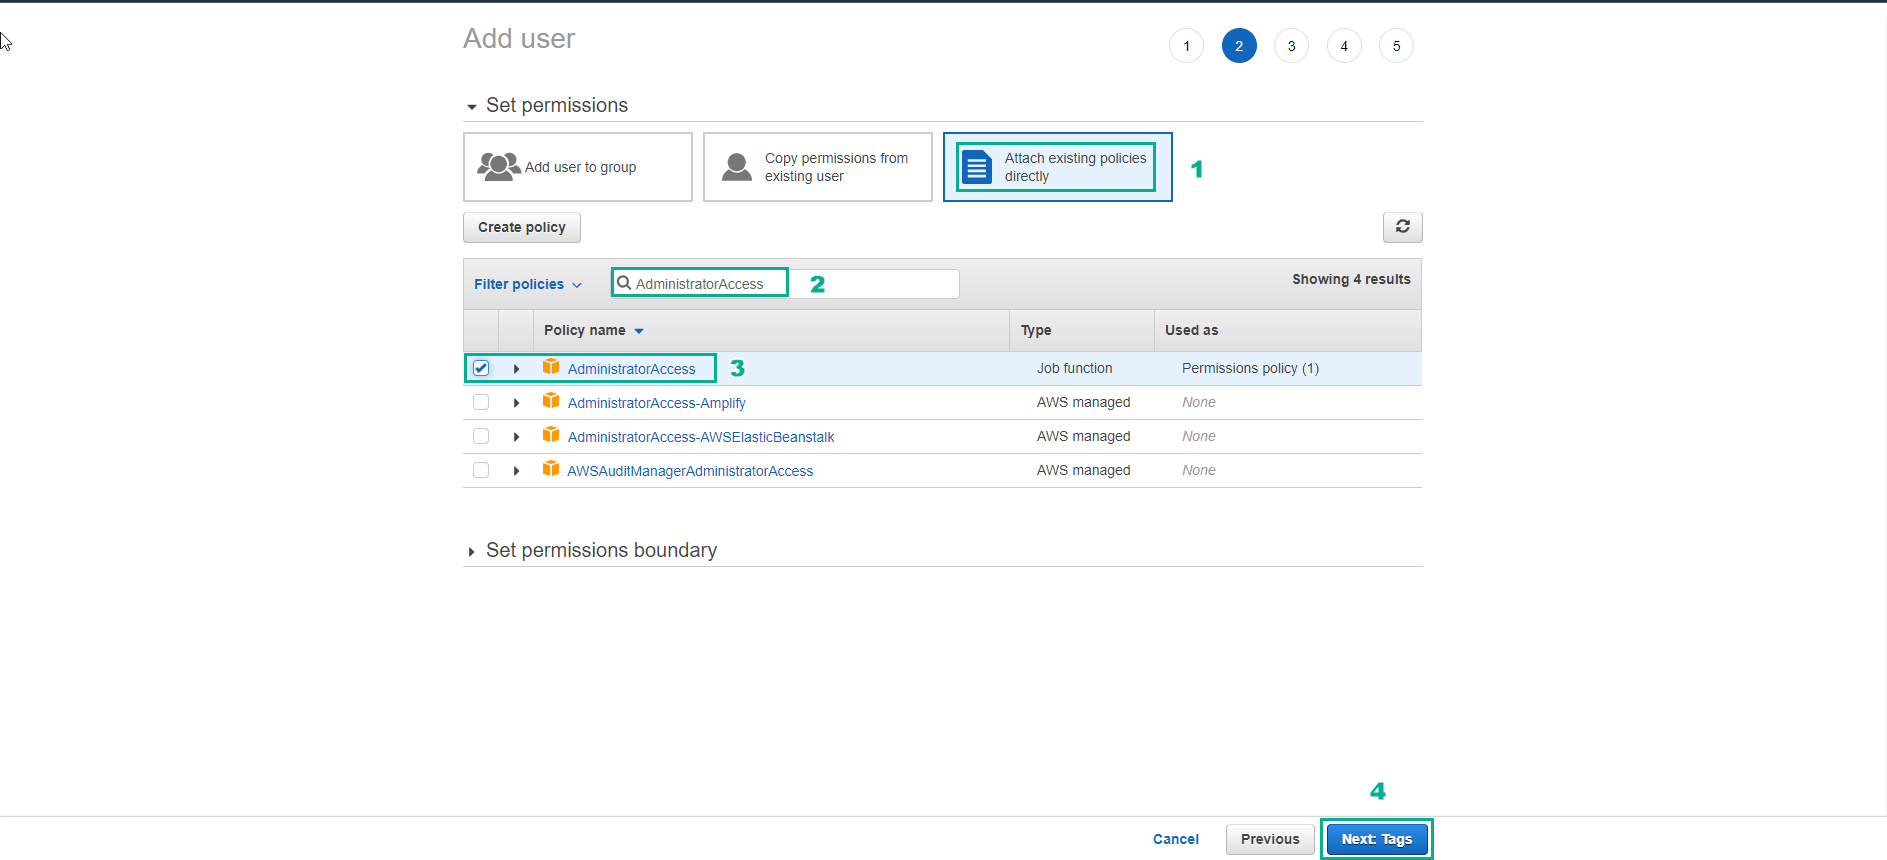Click the AWSAuditManagerAdministratorAccess policy box icon
Viewport: 1887px width, 860px height.
[551, 469]
